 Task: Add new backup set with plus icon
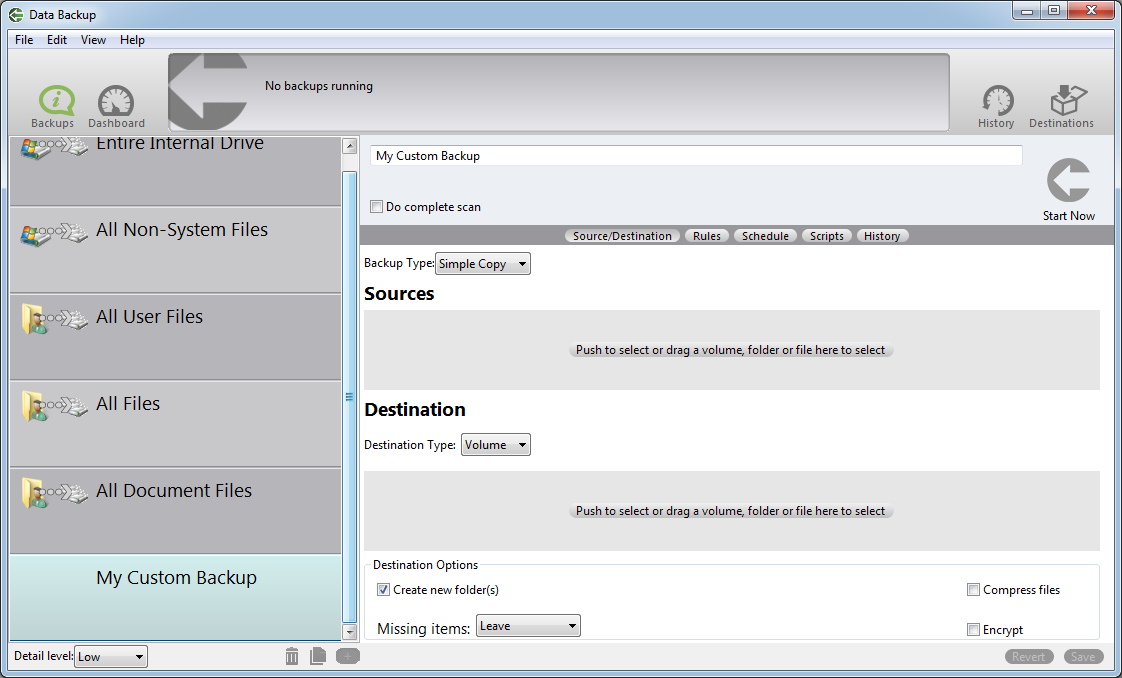pos(347,656)
